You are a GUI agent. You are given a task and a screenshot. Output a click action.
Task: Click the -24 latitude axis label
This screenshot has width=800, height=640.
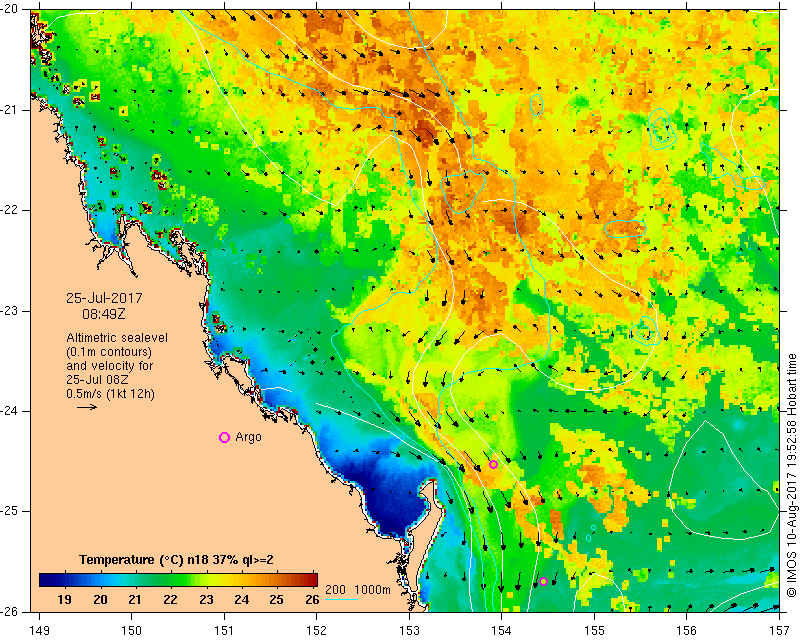pos(10,411)
